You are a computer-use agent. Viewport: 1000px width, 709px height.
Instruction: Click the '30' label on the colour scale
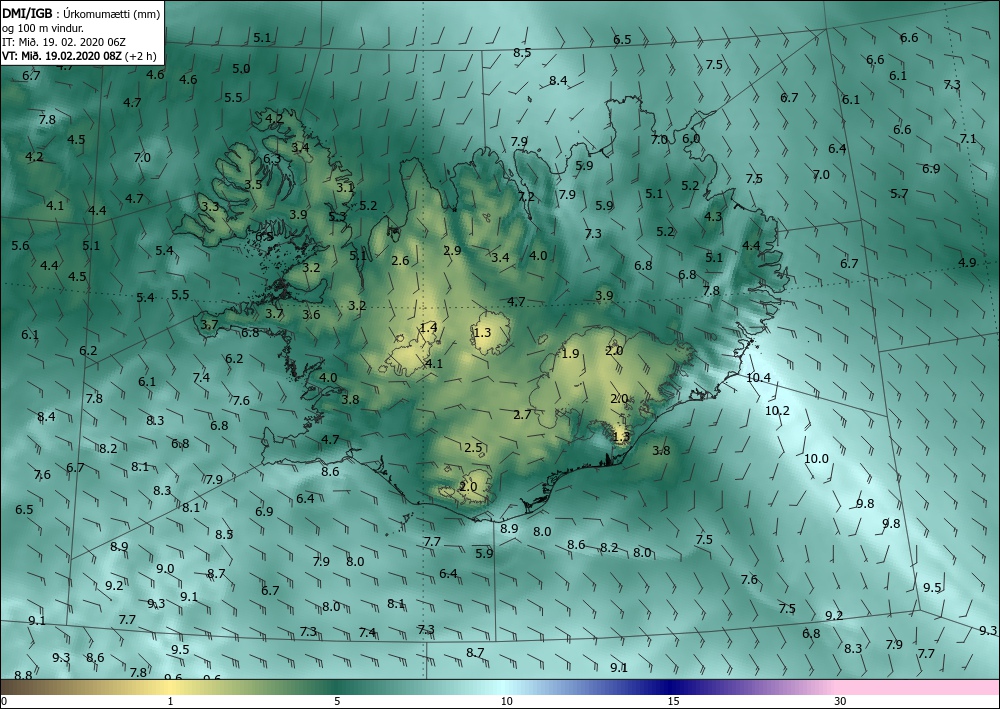(841, 702)
